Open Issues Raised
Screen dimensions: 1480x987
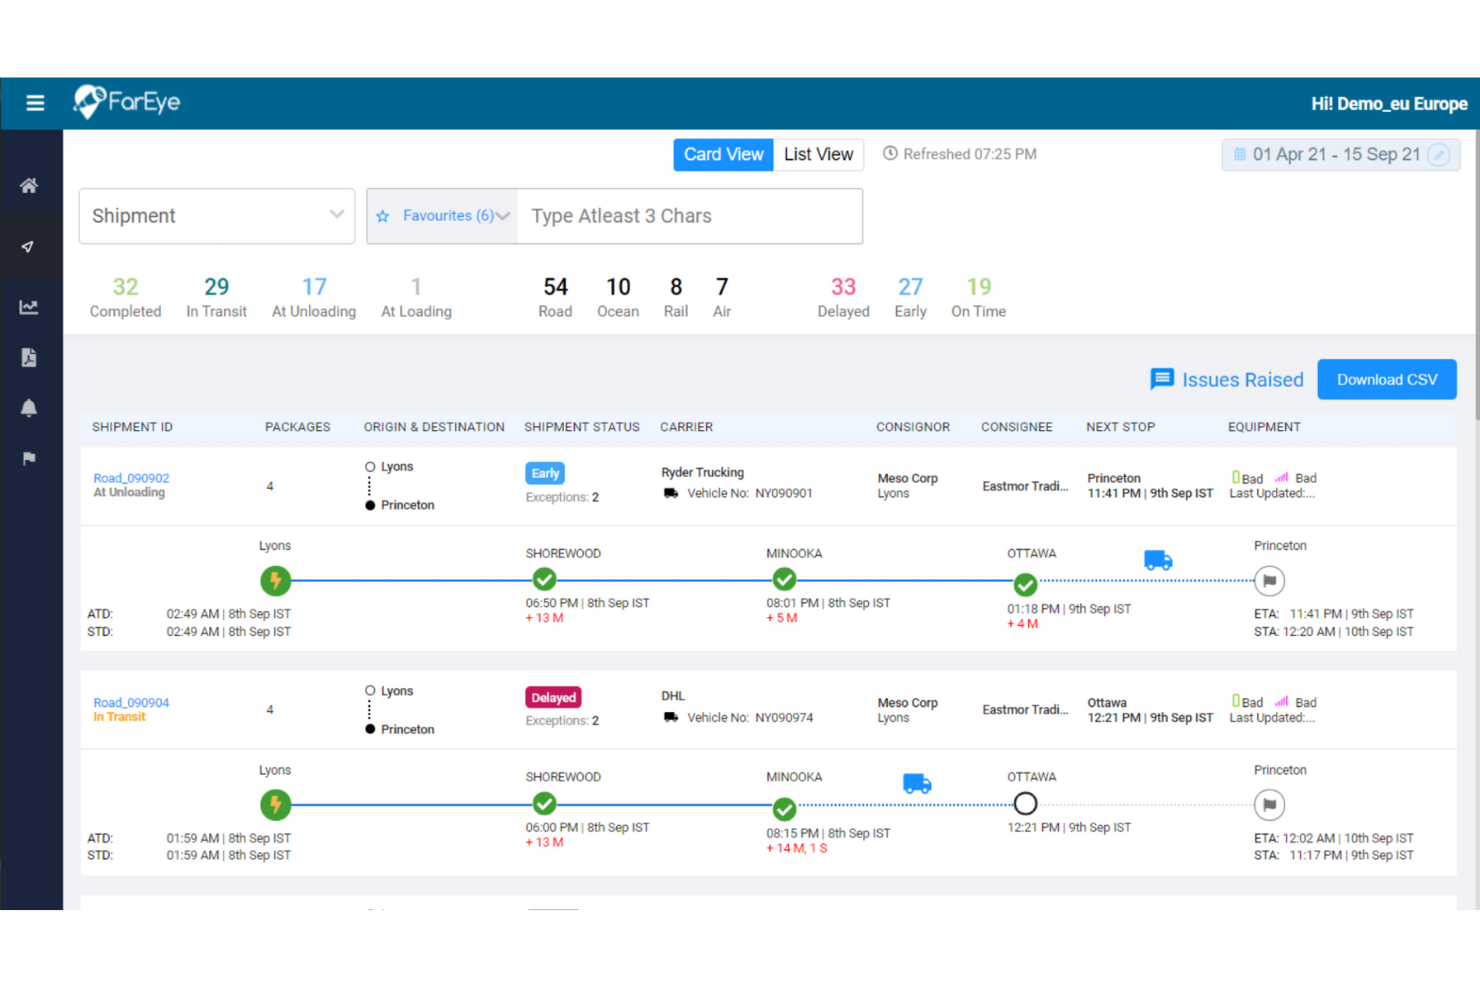[x=1227, y=379]
